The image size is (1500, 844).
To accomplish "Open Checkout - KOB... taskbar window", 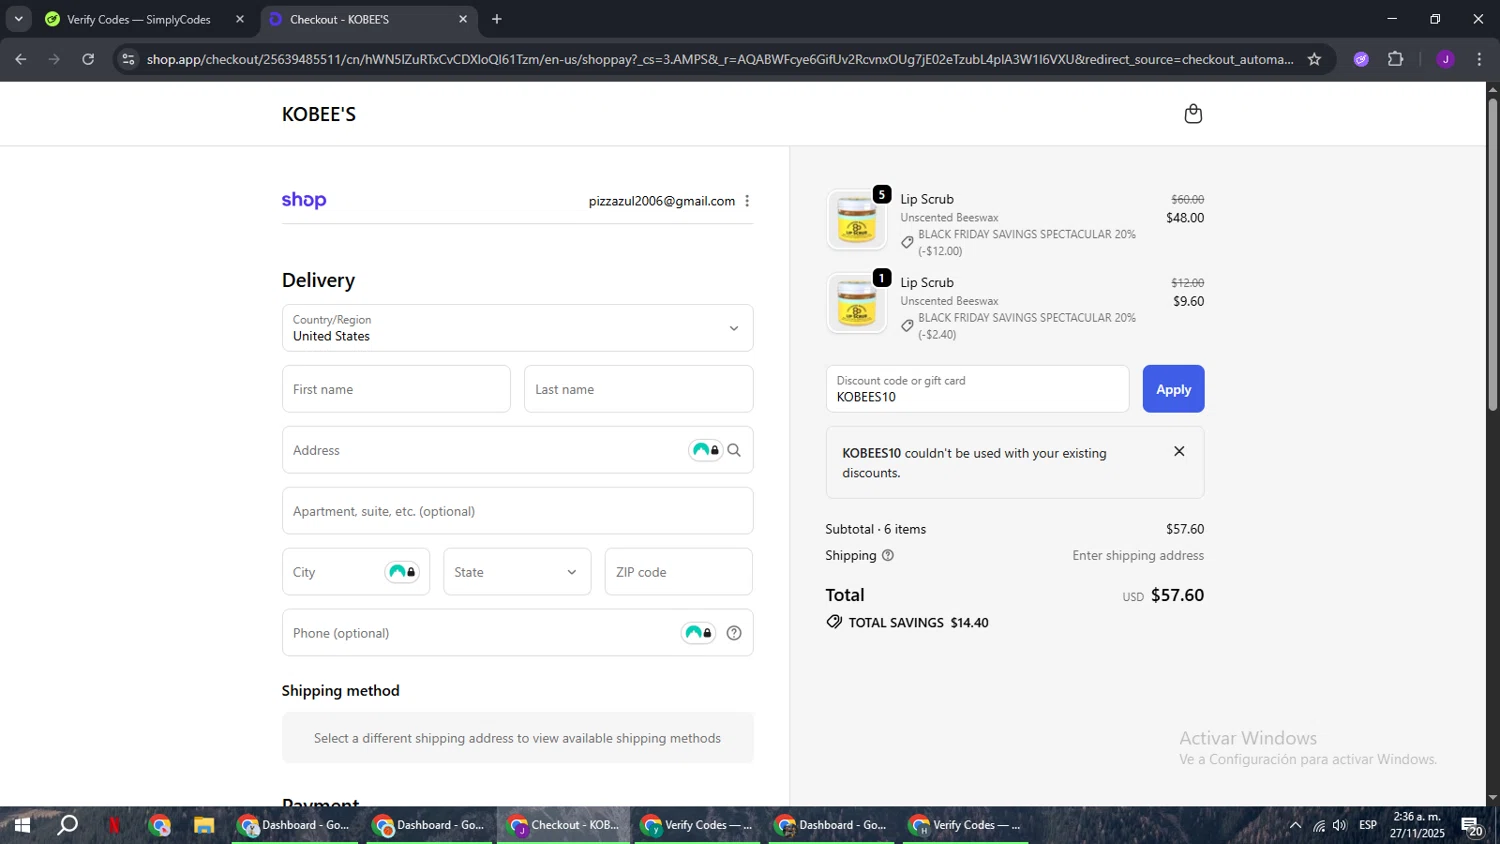I will [564, 825].
